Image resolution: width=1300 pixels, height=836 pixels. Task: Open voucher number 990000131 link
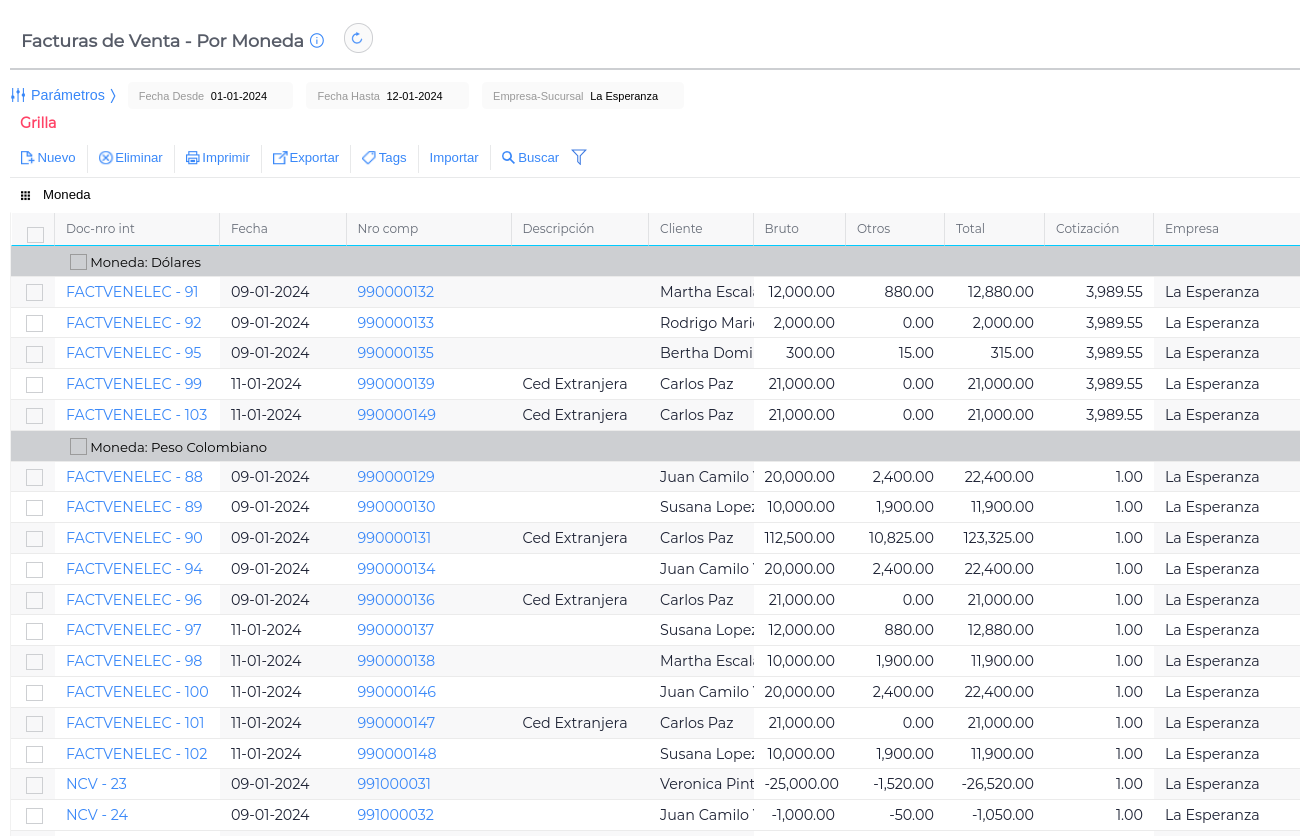pos(394,538)
